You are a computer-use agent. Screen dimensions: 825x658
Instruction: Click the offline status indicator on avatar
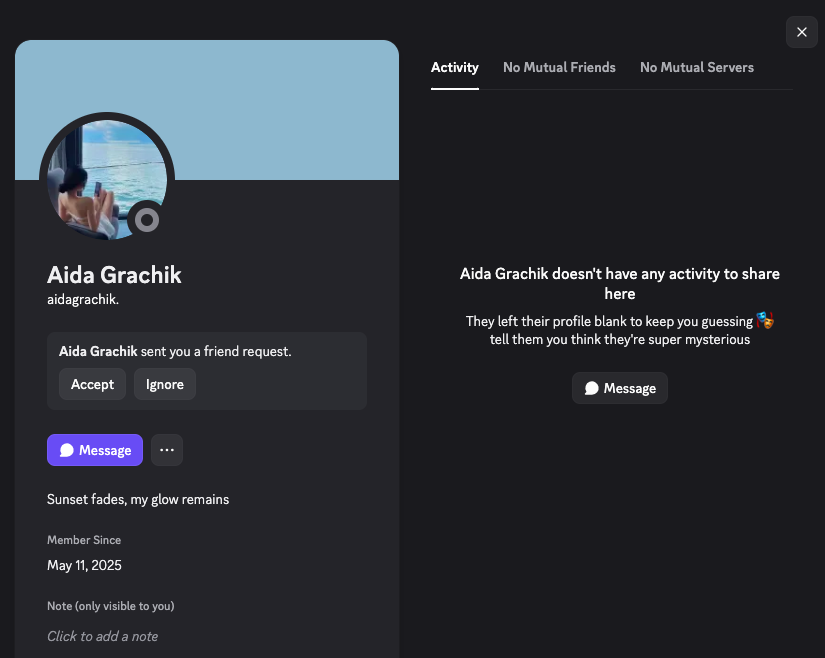coord(147,220)
